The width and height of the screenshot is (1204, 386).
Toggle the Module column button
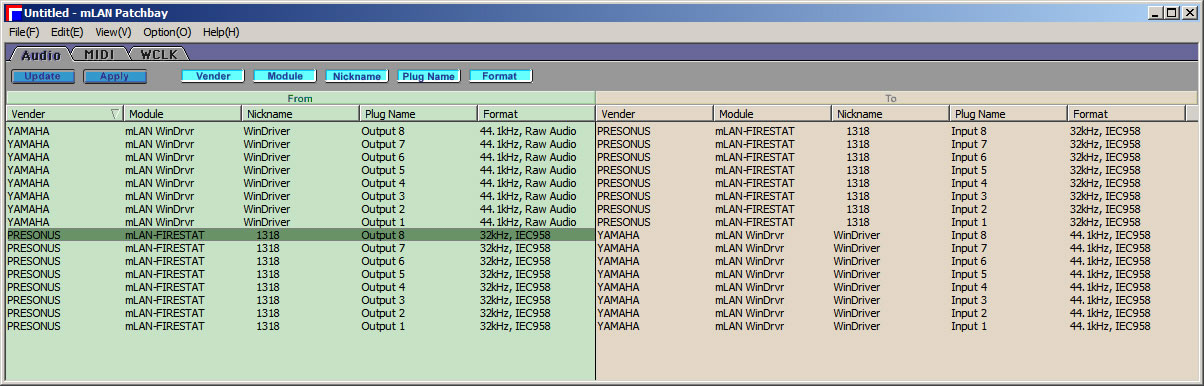click(x=285, y=76)
